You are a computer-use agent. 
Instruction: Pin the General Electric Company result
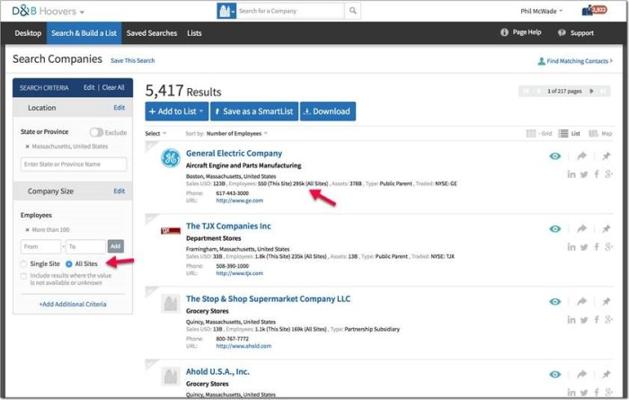point(606,156)
